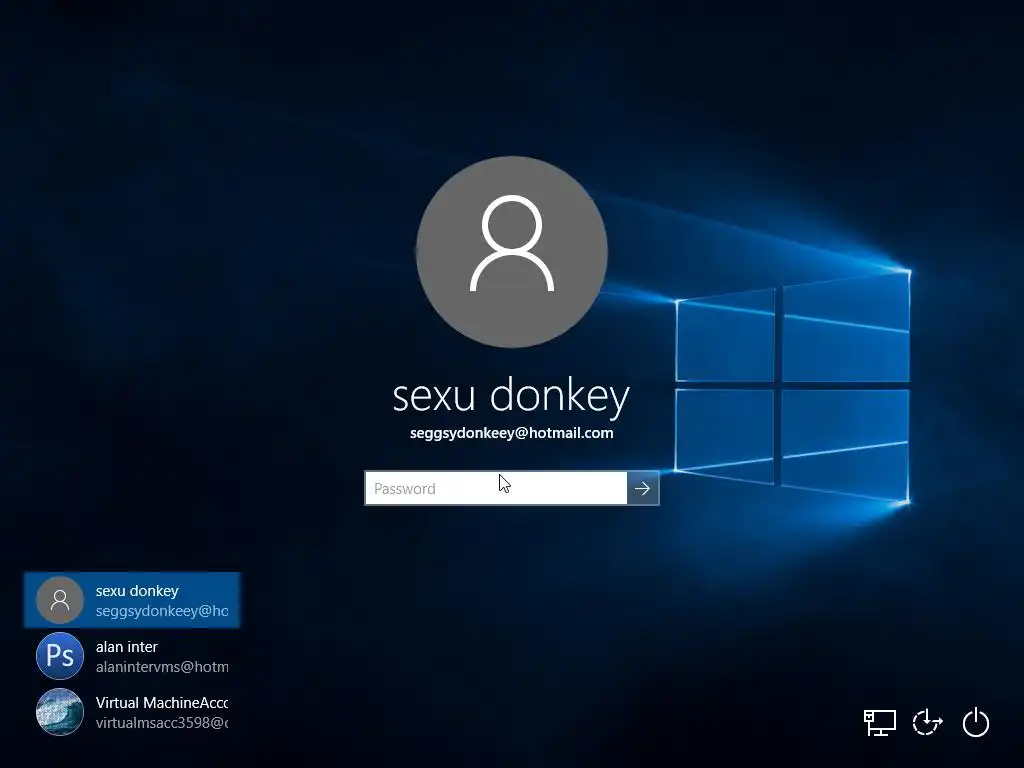
Task: Click the large user profile picture
Action: tap(512, 252)
